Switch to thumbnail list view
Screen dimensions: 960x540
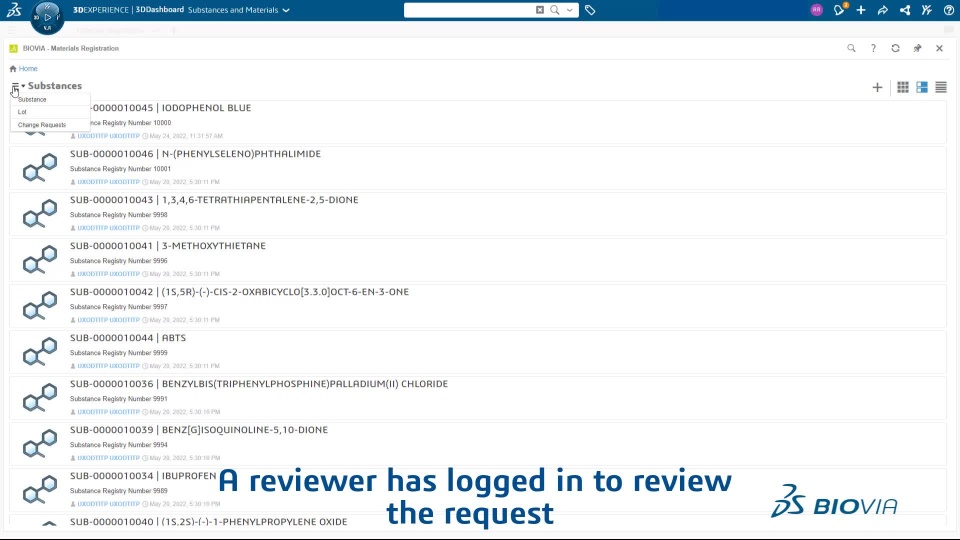click(922, 87)
